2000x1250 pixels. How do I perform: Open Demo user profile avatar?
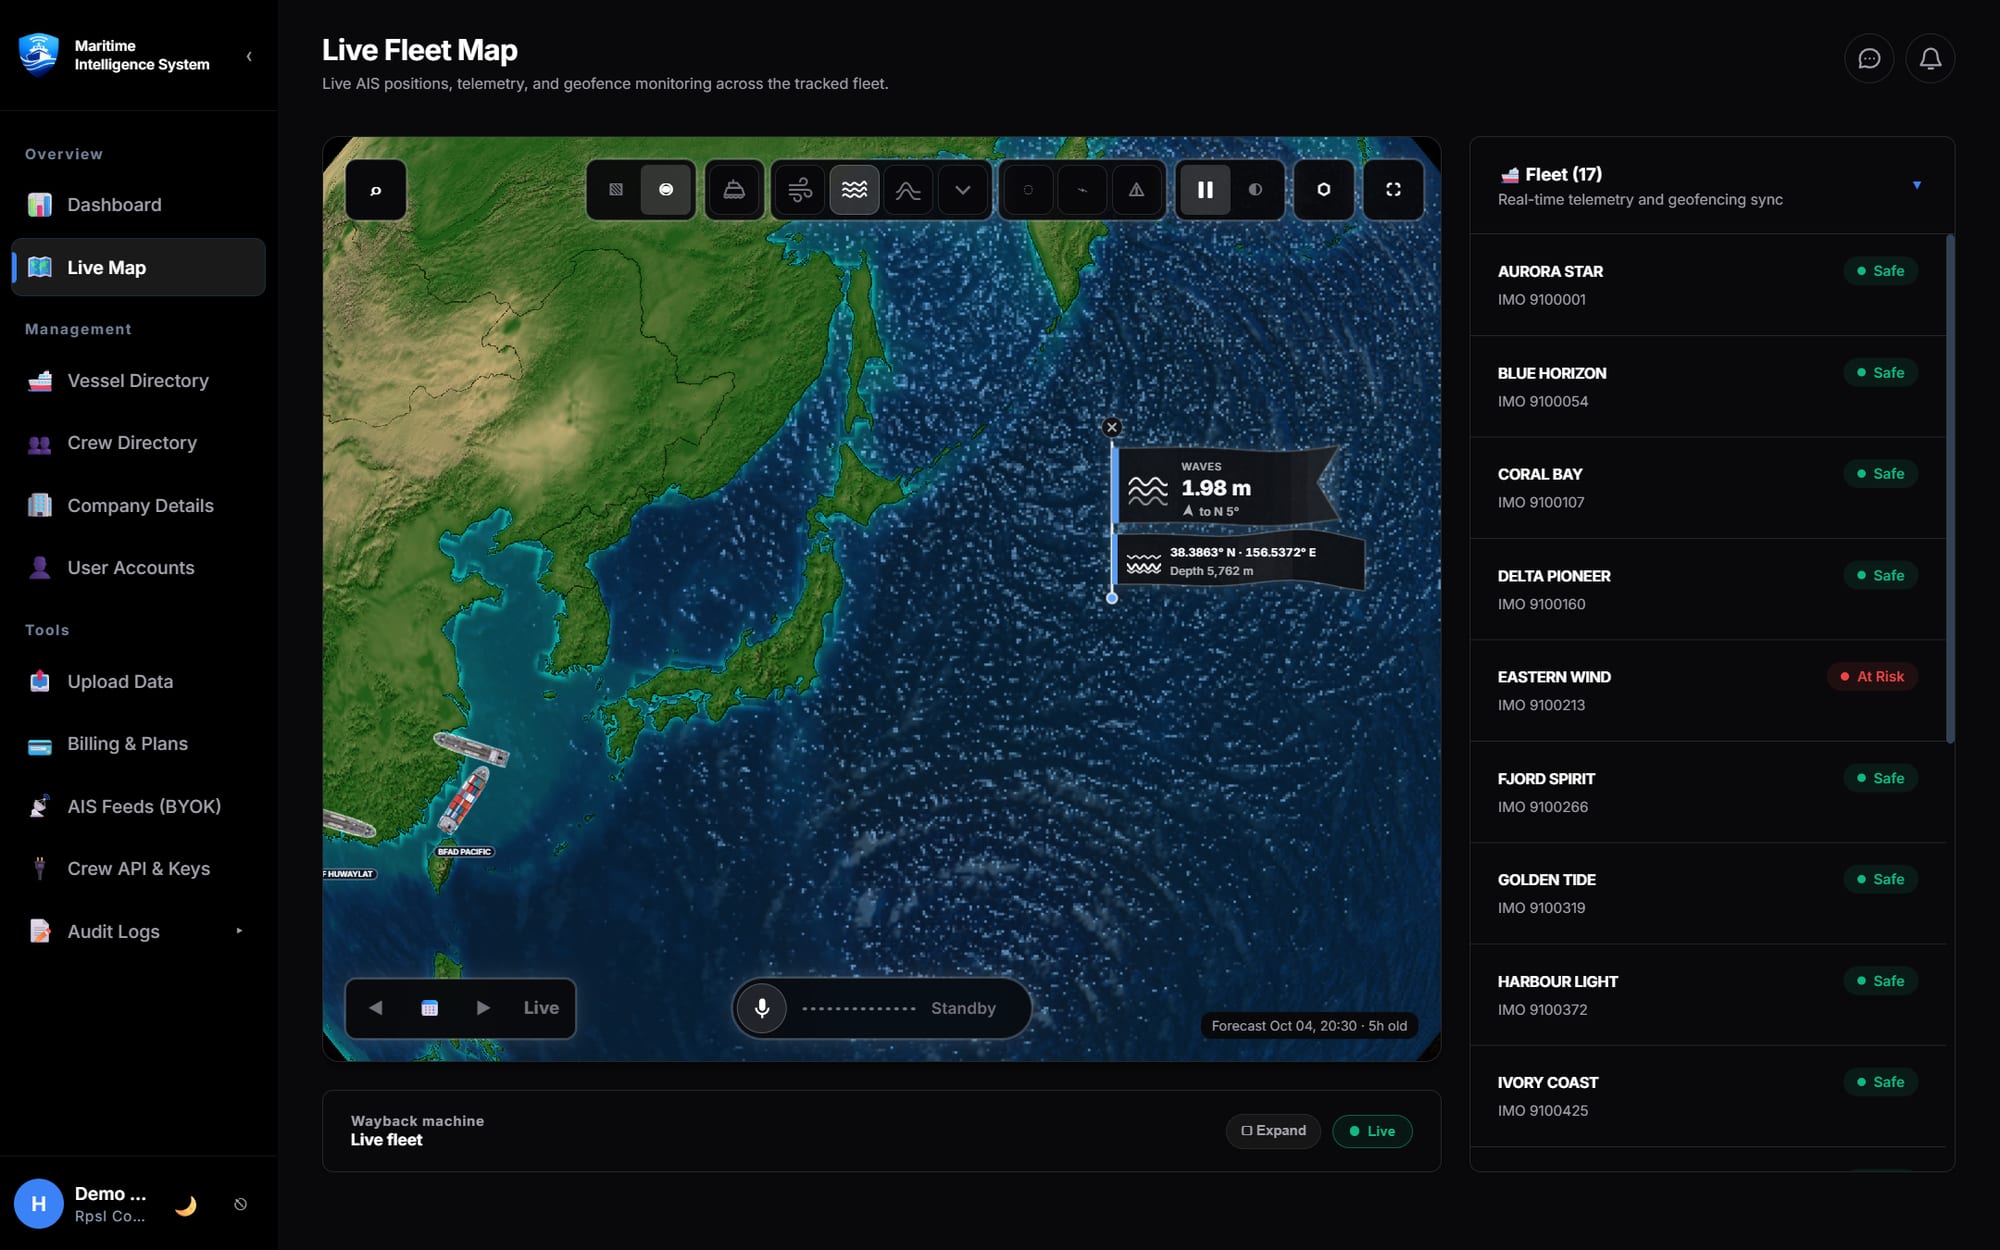click(x=39, y=1204)
